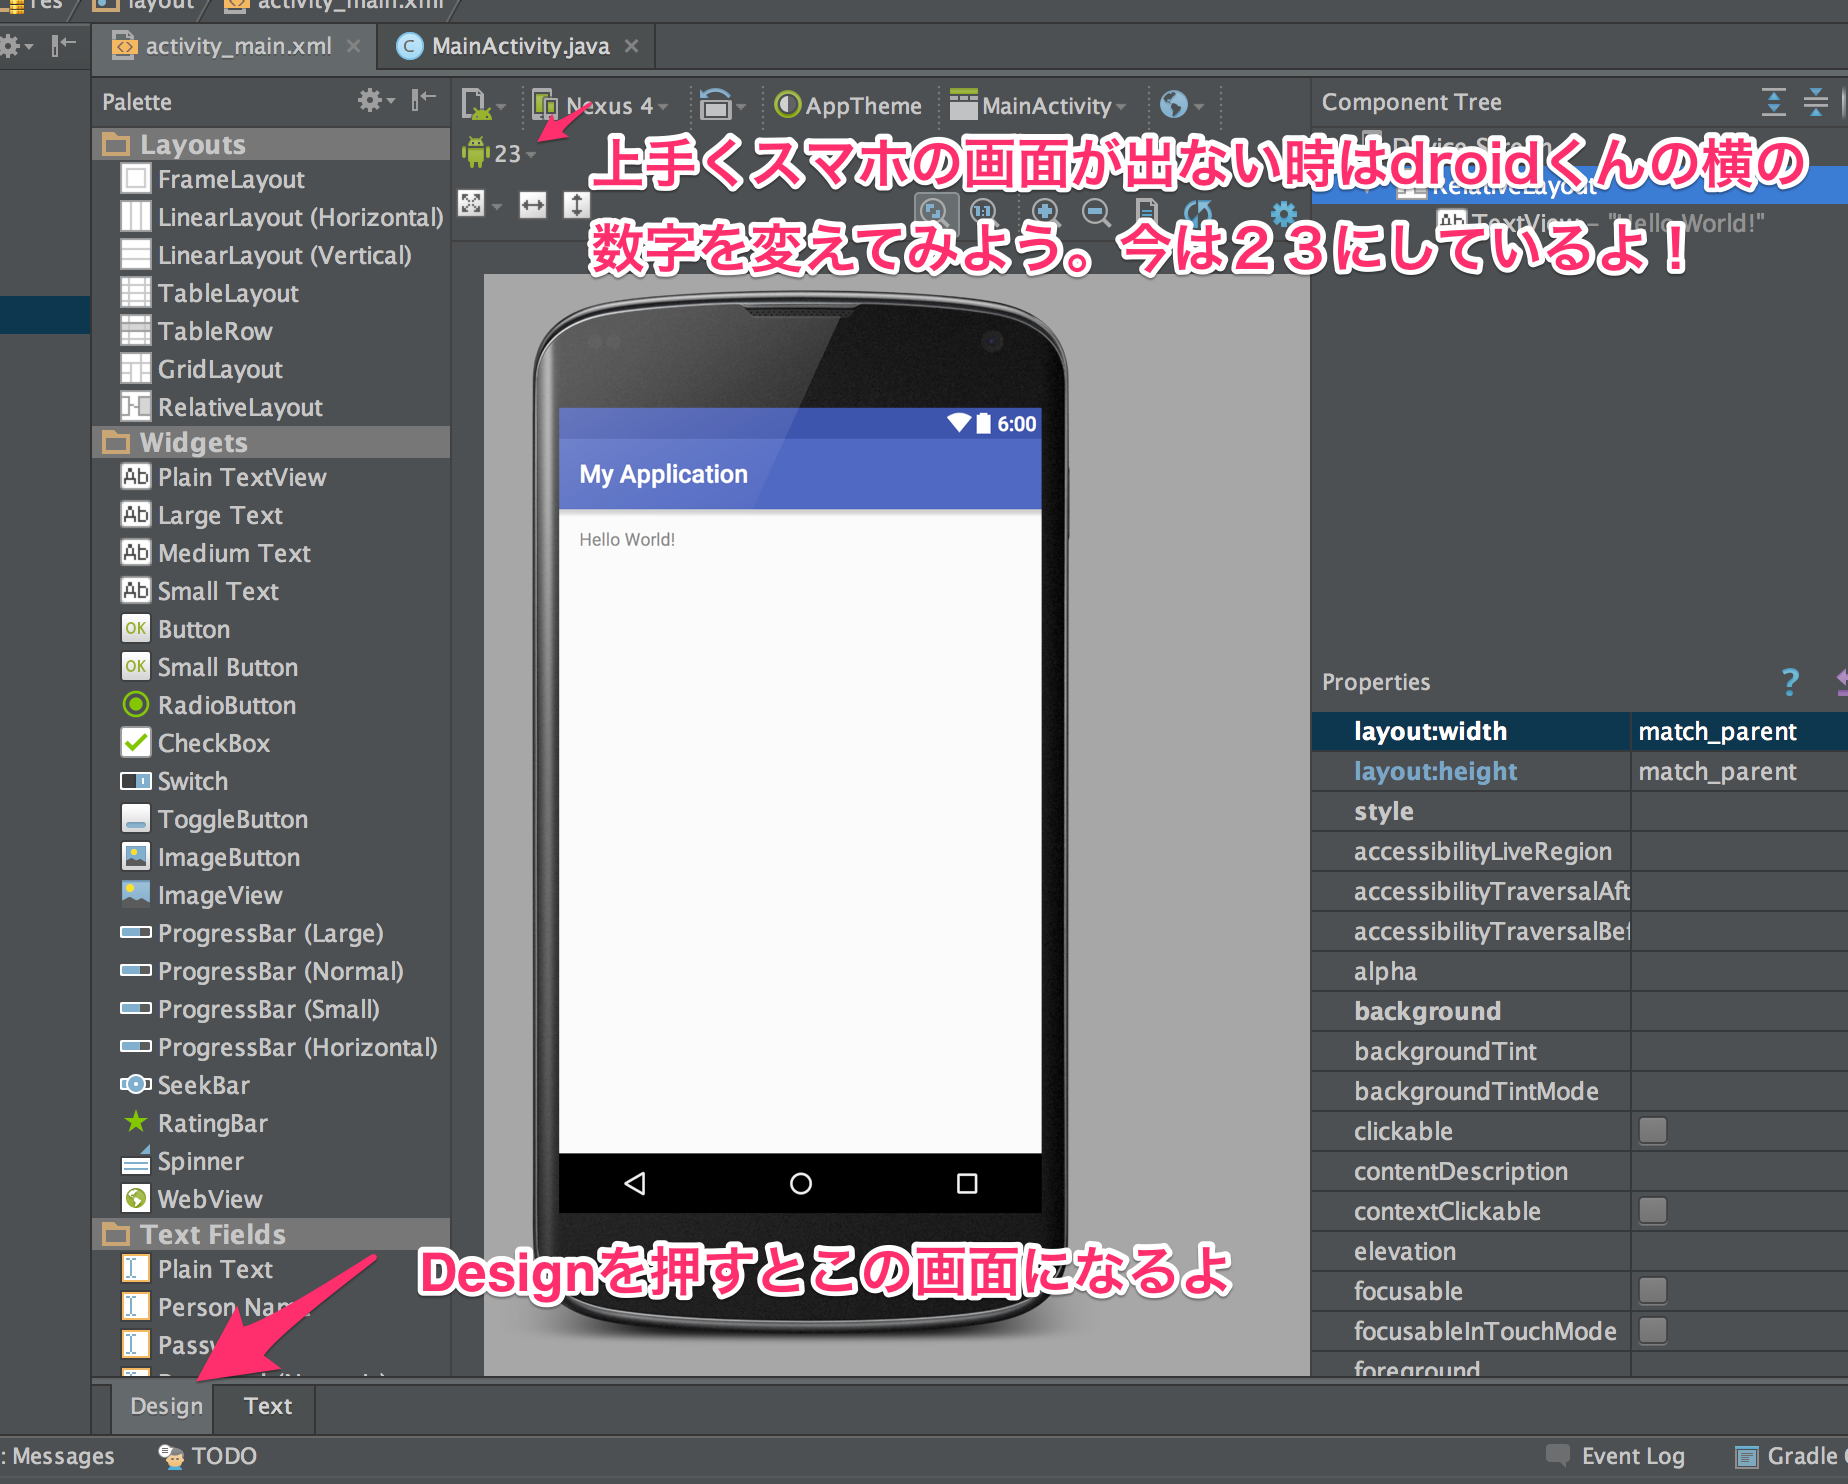This screenshot has height=1484, width=1848.
Task: Open the locale globe dropdown
Action: pos(1181,104)
